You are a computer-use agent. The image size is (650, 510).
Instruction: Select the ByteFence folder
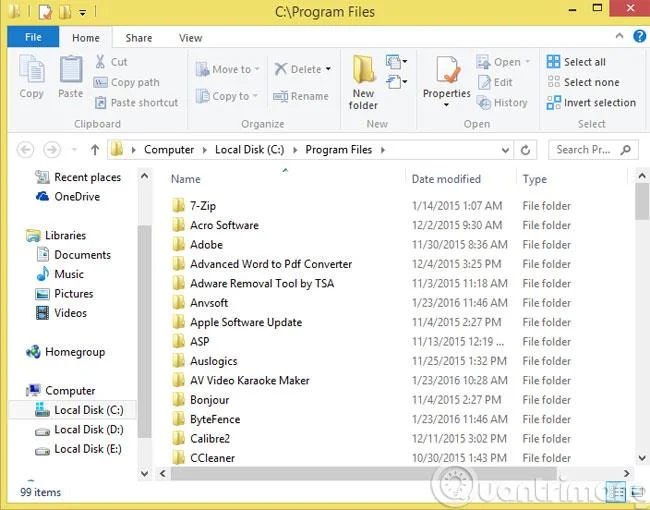pos(215,419)
